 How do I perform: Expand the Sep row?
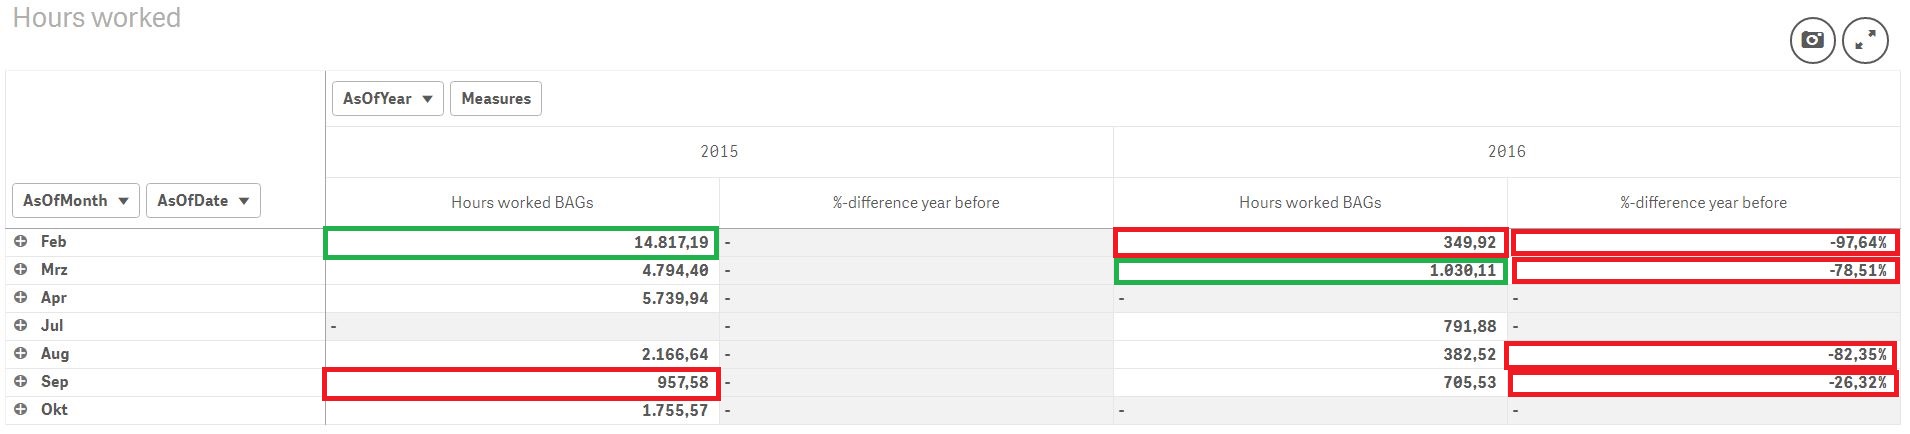point(20,382)
